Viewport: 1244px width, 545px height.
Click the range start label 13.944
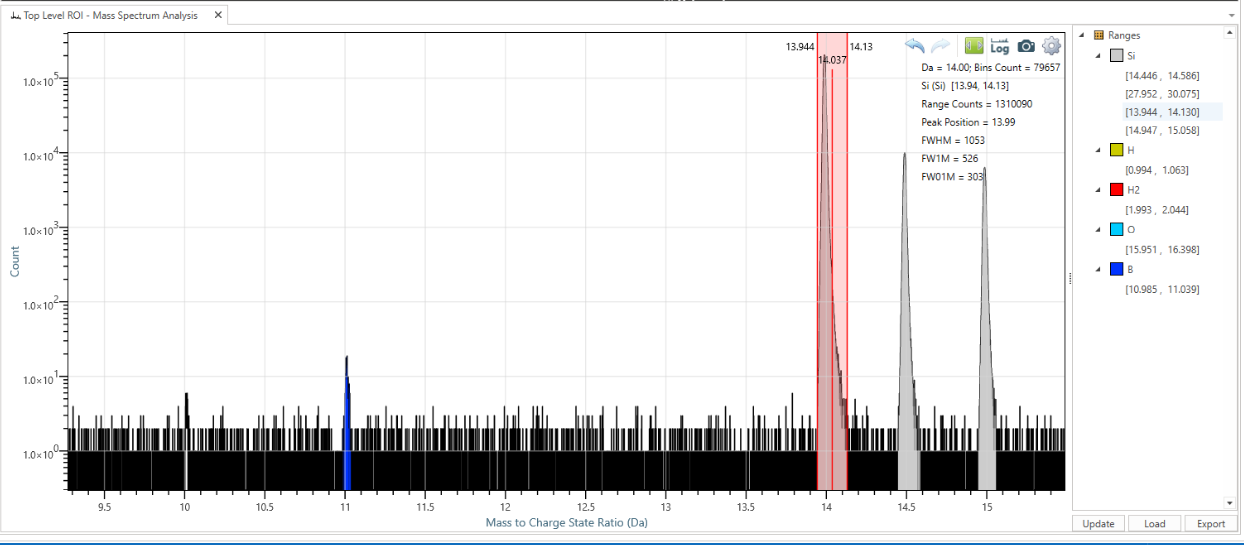[x=800, y=47]
